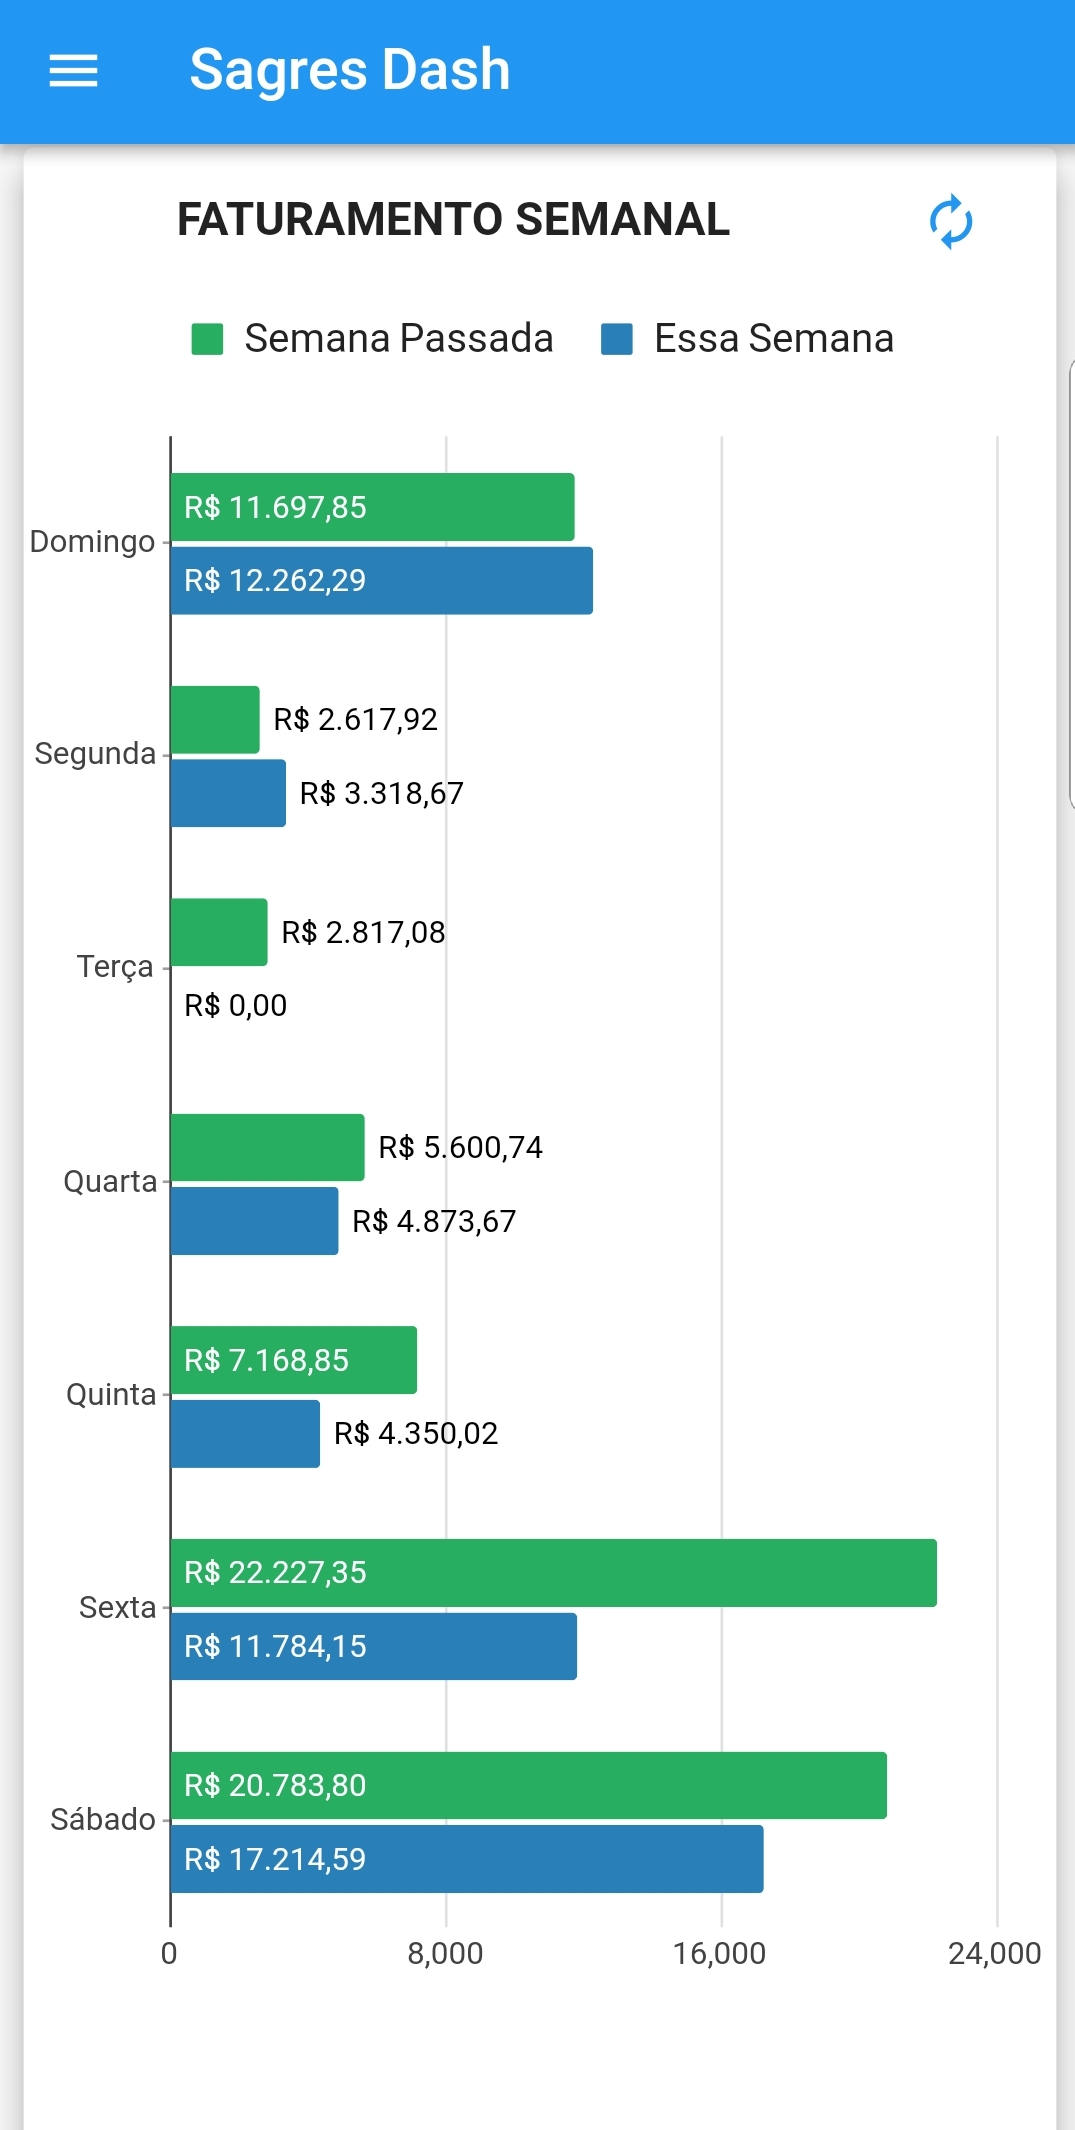Screen dimensions: 1075x2130
Task: Select Sexta blue bar R$ 11.784,15
Action: click(373, 1646)
